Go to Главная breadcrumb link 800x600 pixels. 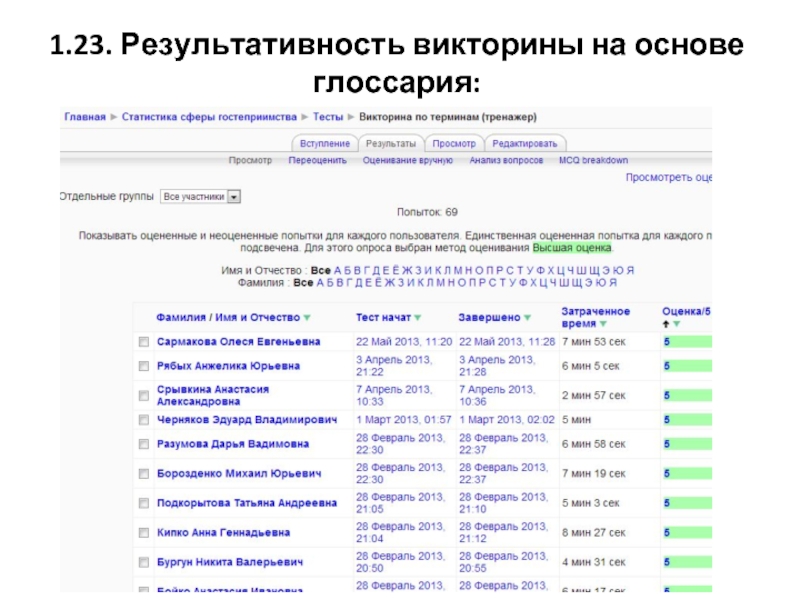point(85,117)
